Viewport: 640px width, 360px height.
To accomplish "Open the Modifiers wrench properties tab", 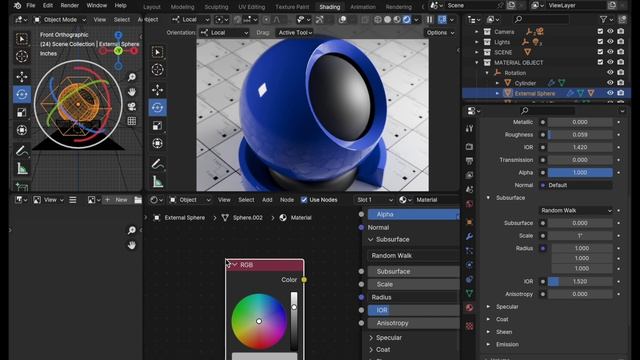I will pos(469,236).
